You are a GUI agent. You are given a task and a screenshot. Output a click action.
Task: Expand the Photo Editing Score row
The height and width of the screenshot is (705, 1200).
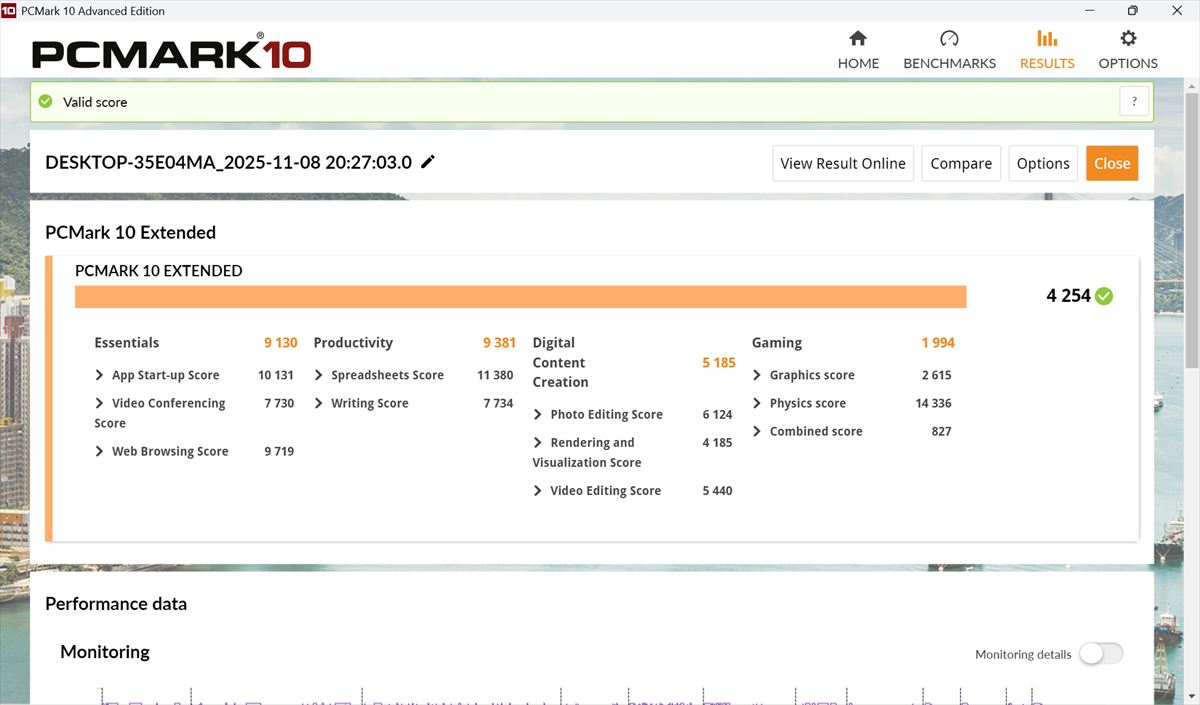tap(538, 414)
